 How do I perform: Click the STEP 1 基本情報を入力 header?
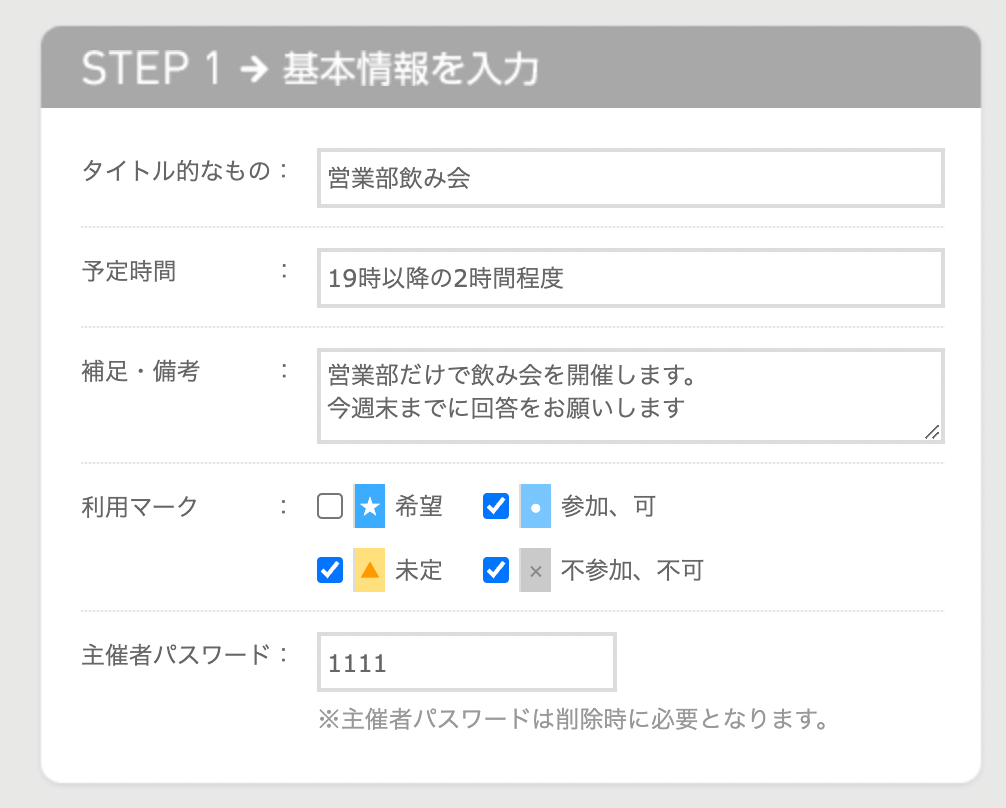click(310, 70)
